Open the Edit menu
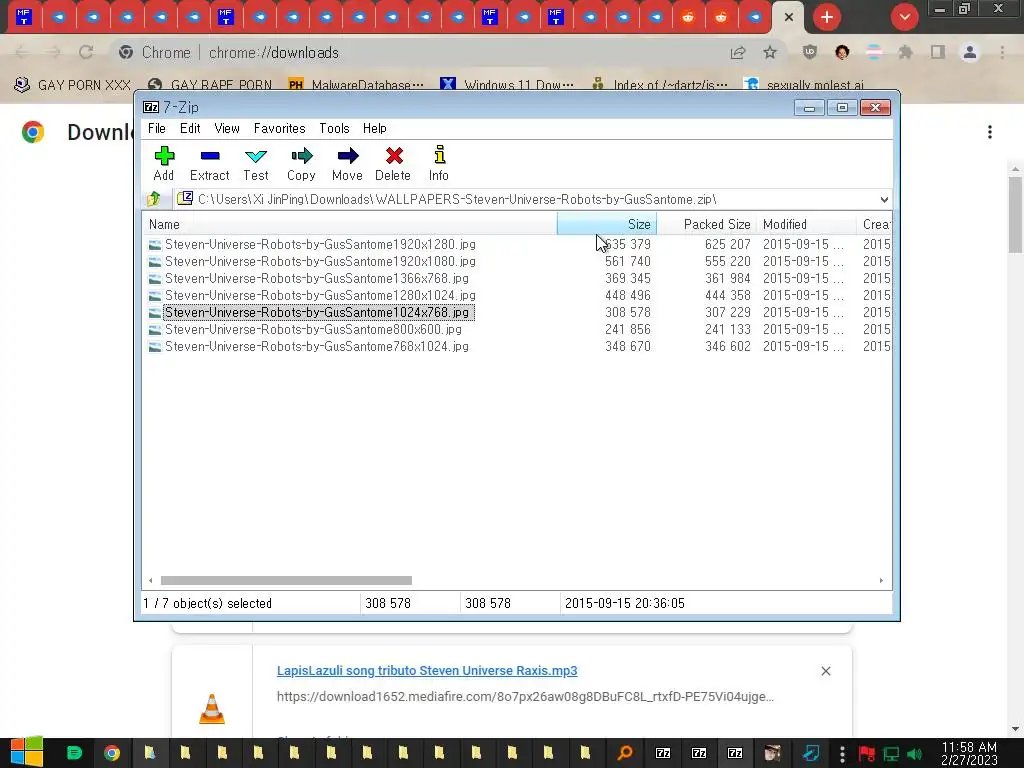1024x768 pixels. click(x=190, y=129)
